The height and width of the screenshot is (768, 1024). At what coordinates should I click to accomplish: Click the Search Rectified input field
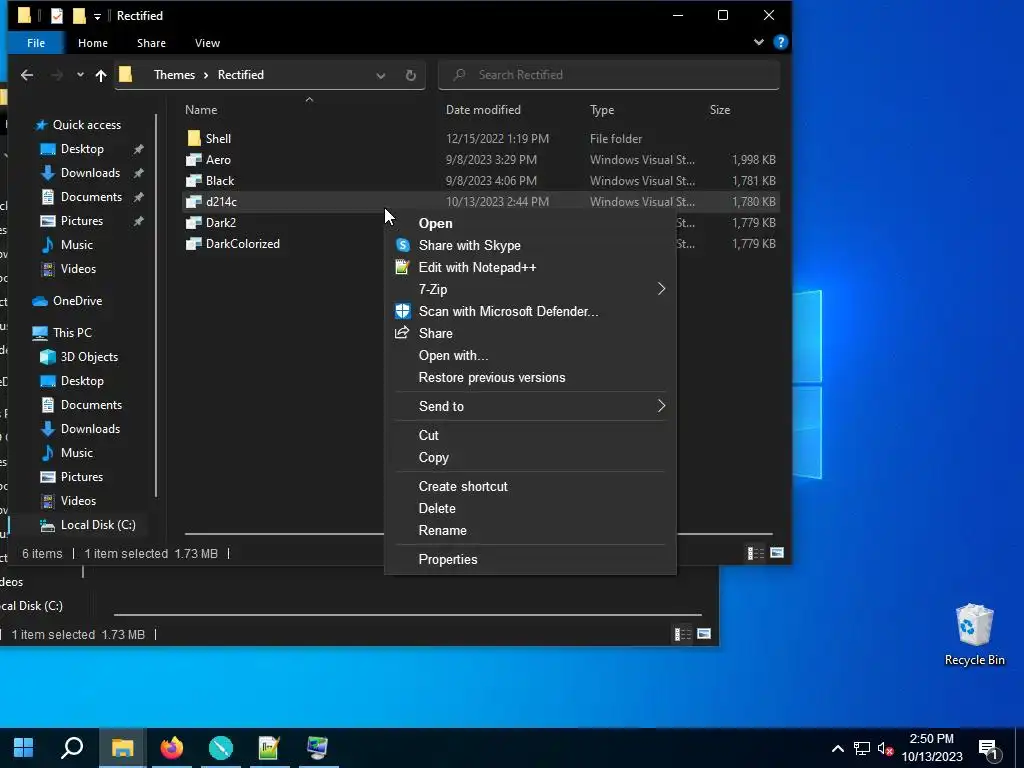(x=609, y=75)
